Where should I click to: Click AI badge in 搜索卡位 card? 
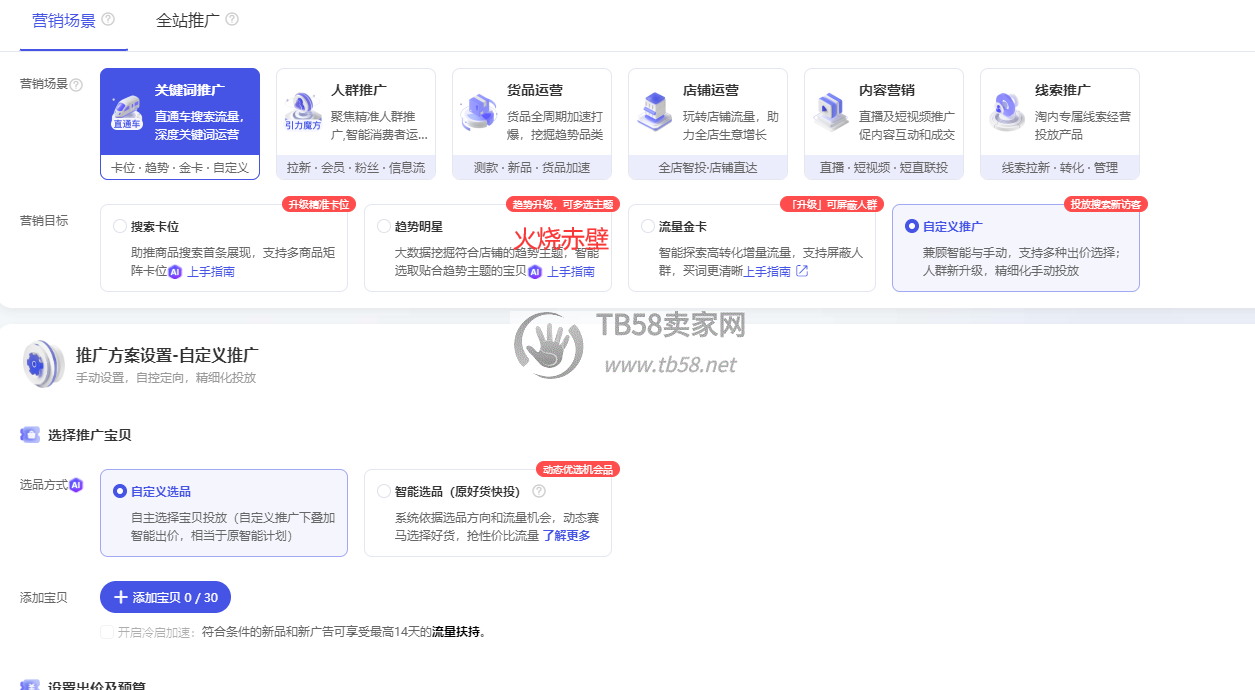click(175, 272)
